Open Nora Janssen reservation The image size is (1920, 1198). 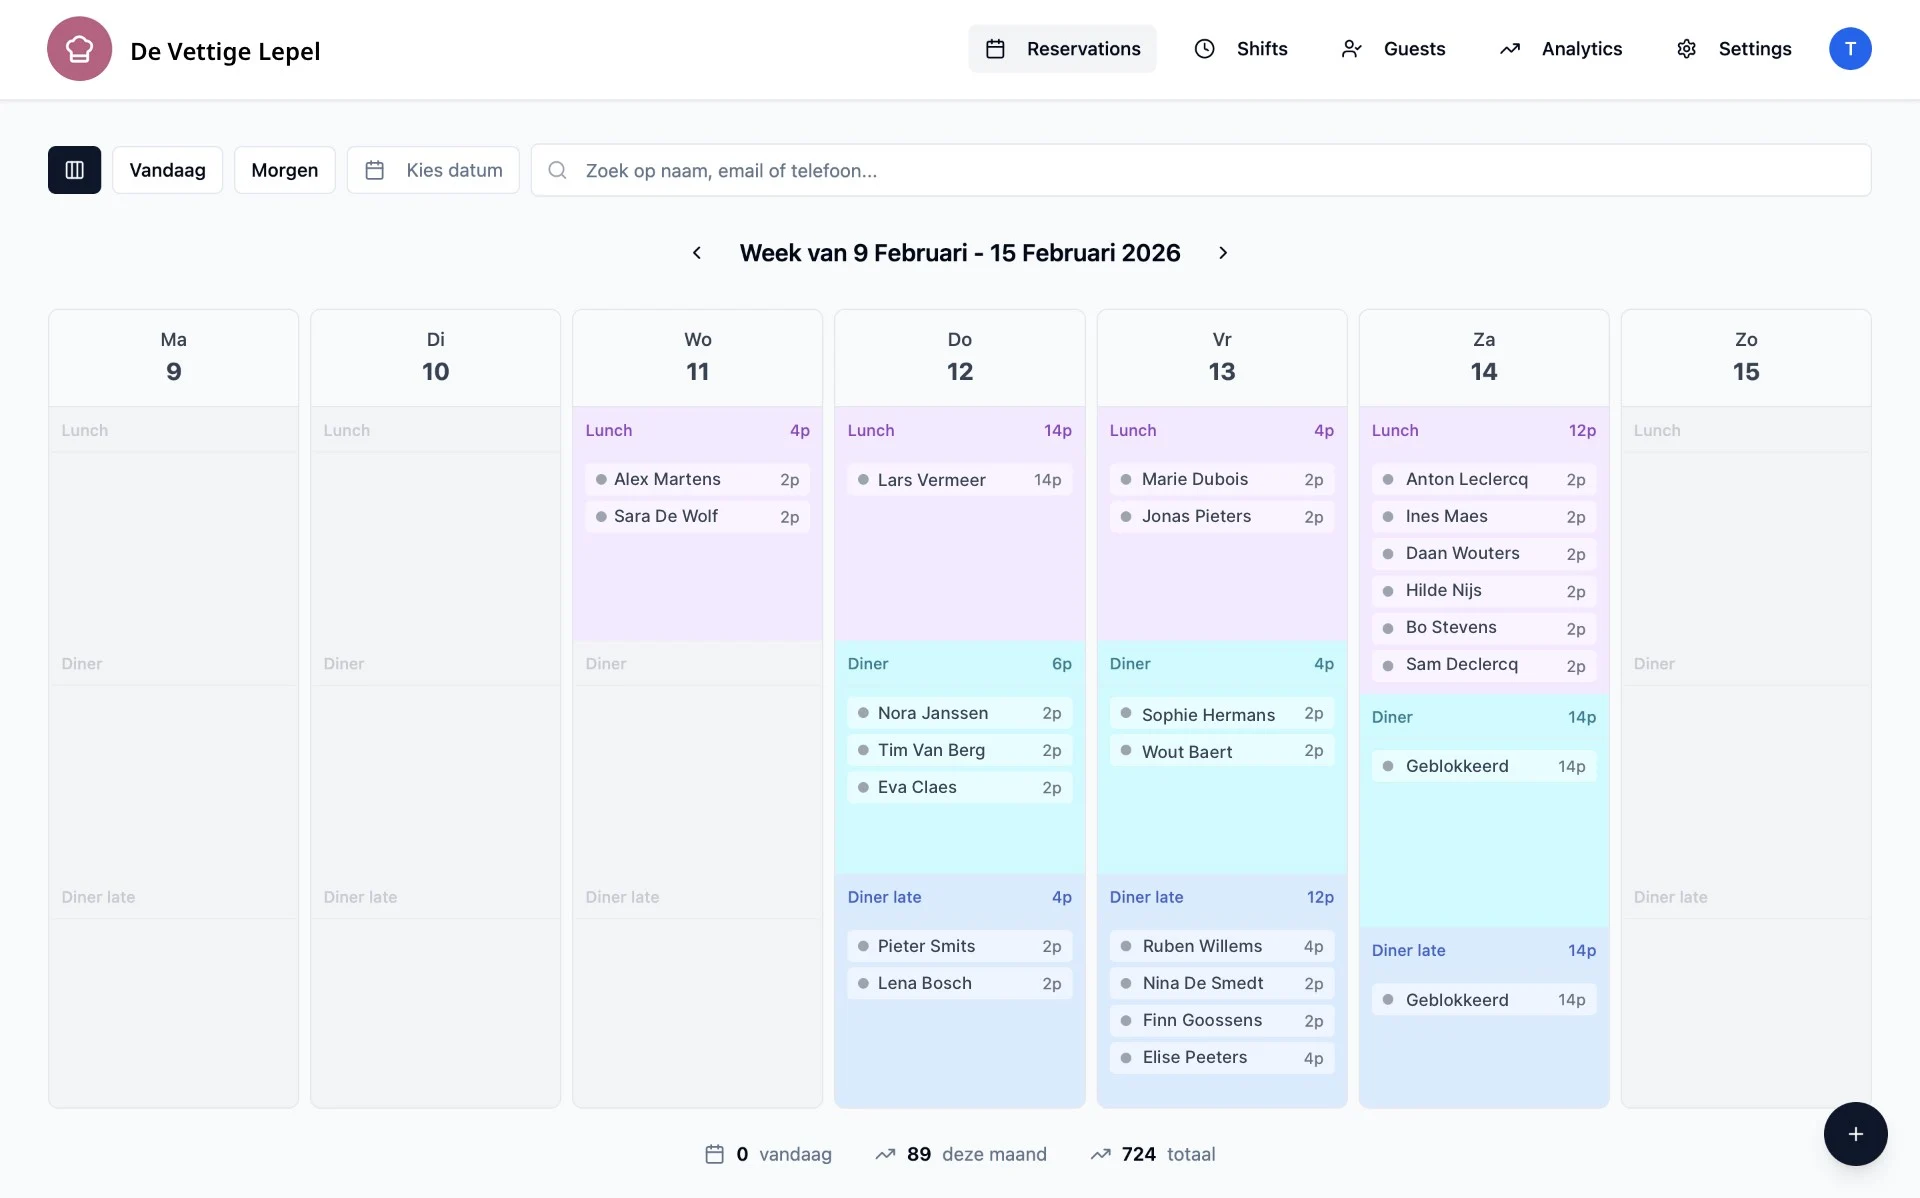pos(959,713)
